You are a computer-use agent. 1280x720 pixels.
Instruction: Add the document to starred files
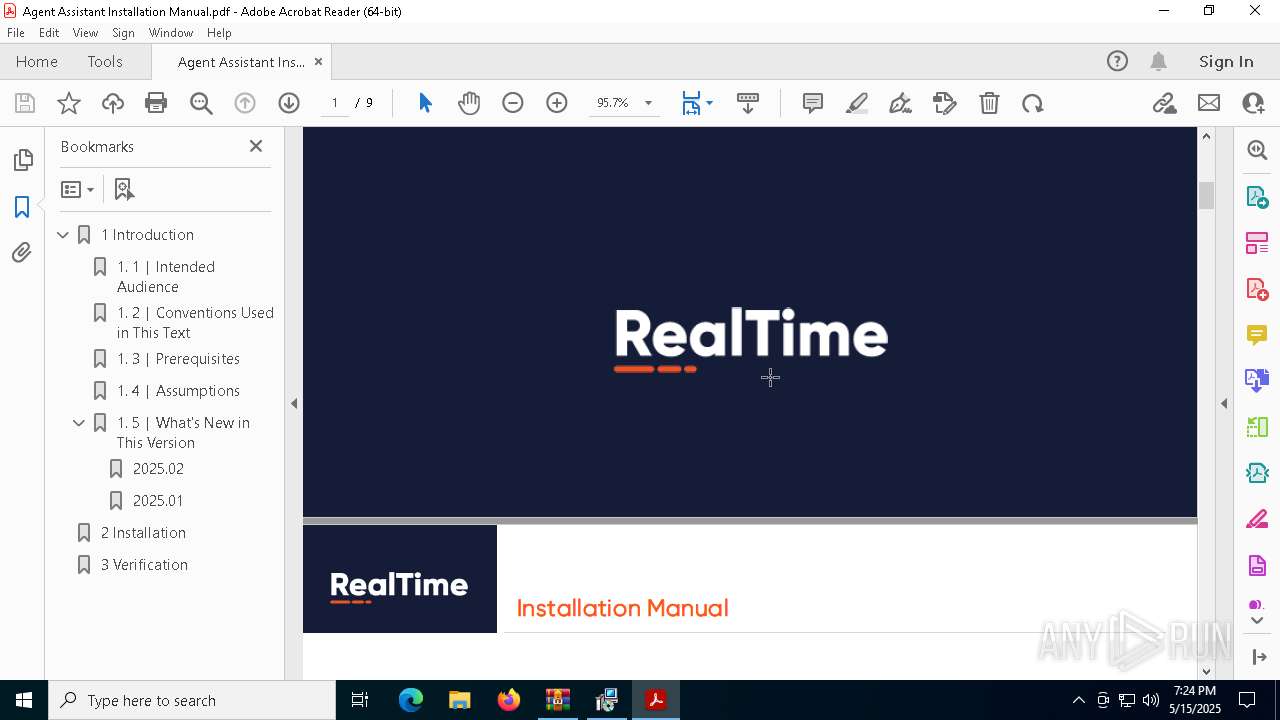click(x=69, y=103)
